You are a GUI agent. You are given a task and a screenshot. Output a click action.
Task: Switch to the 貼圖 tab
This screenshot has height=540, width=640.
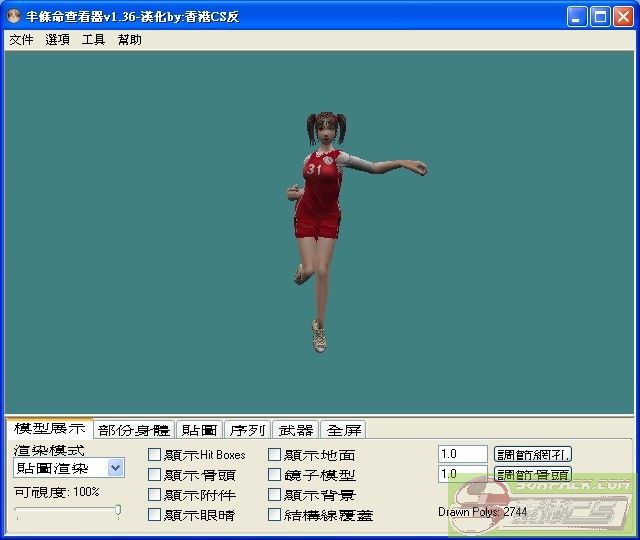coord(199,430)
